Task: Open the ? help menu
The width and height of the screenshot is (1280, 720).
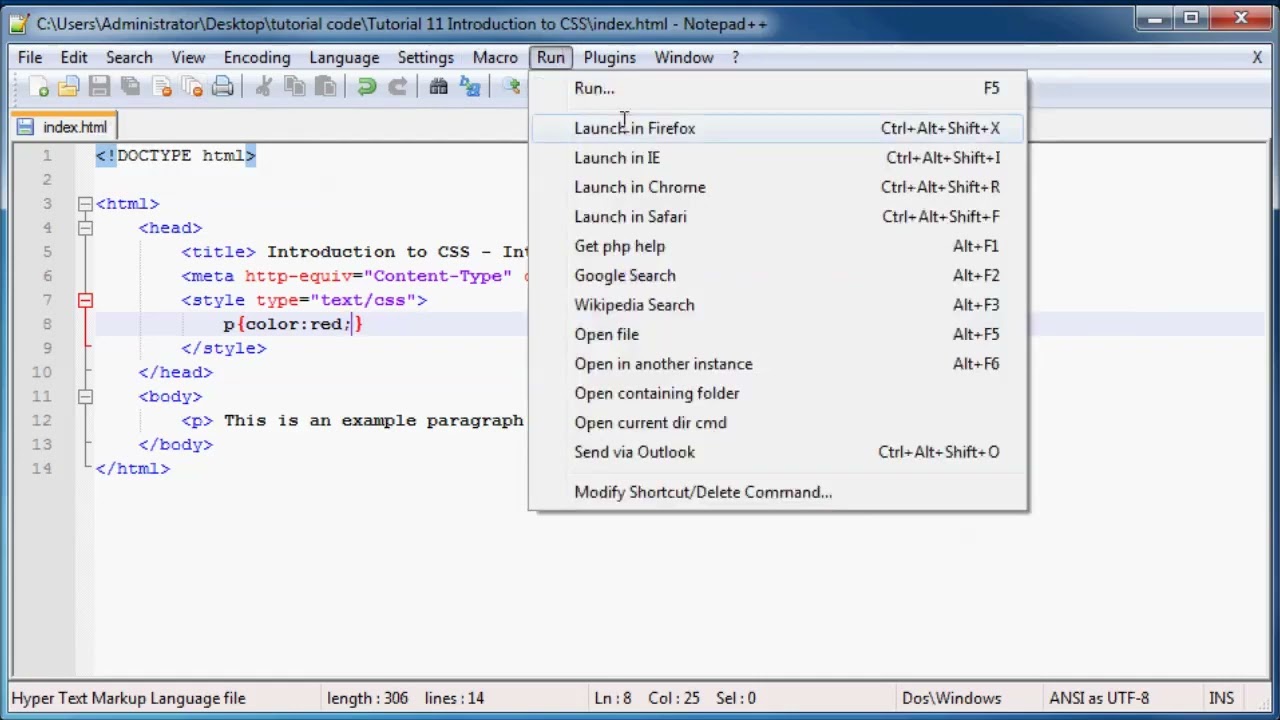Action: click(735, 58)
